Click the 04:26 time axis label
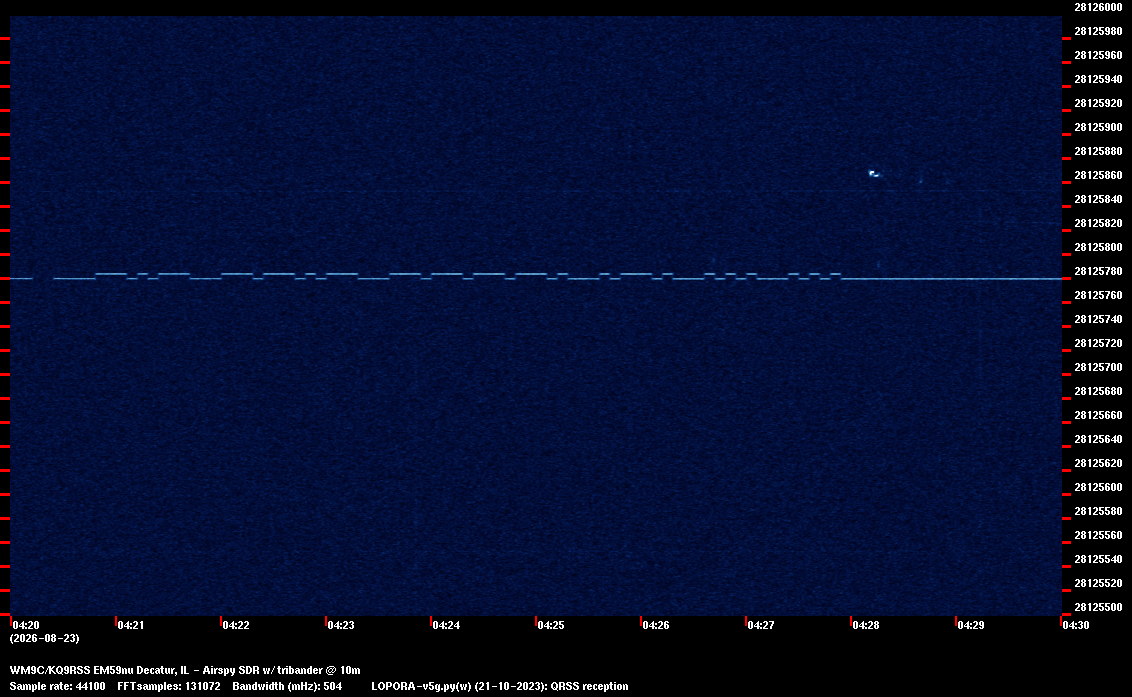The height and width of the screenshot is (697, 1132). click(x=656, y=625)
